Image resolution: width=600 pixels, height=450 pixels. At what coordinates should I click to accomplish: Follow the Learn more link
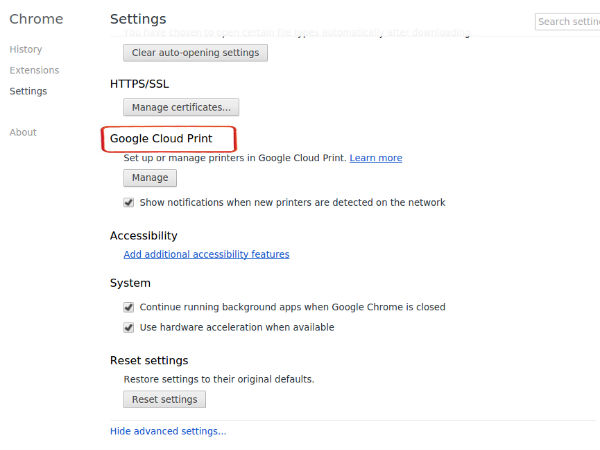(376, 158)
